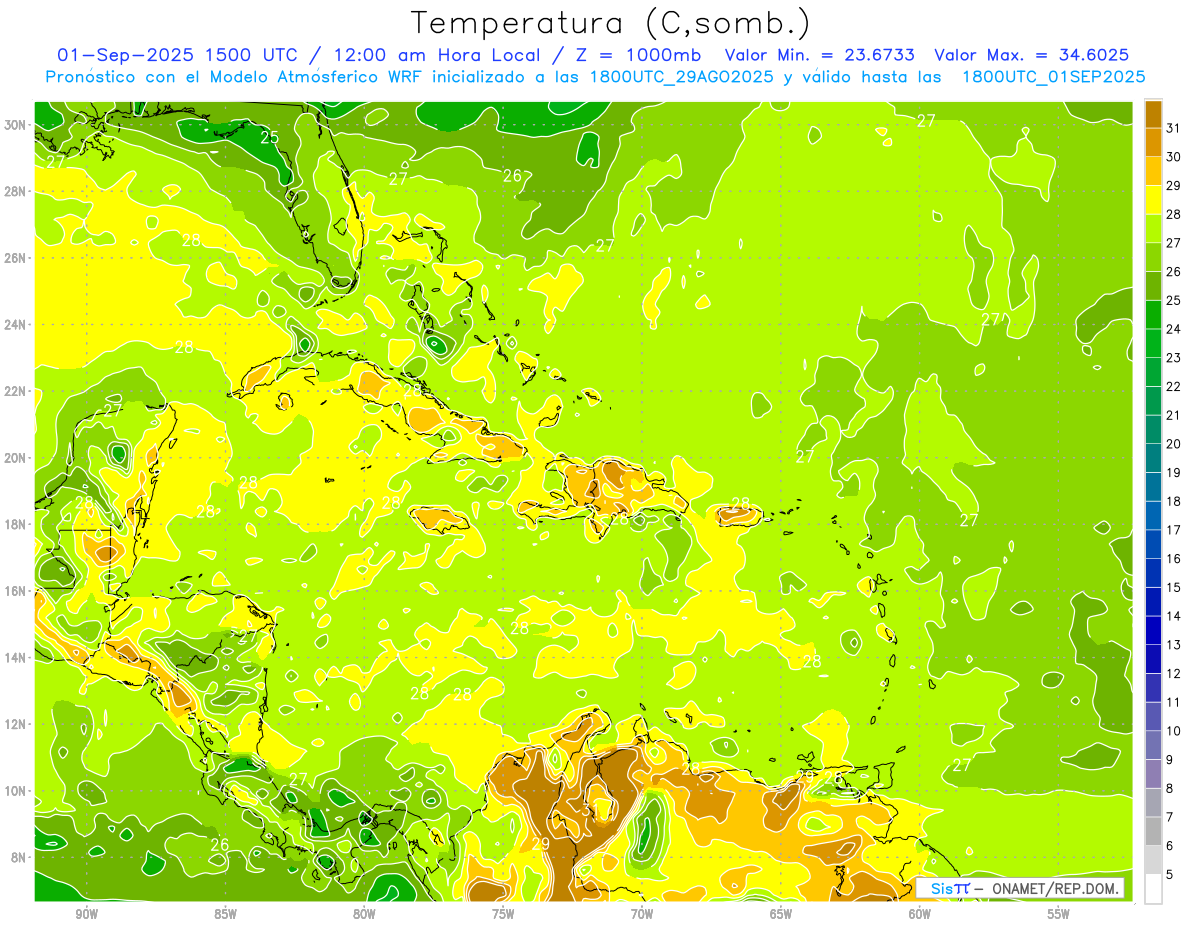Click the number 14 on the color legend
Image resolution: width=1200 pixels, height=927 pixels.
pyautogui.click(x=1174, y=616)
